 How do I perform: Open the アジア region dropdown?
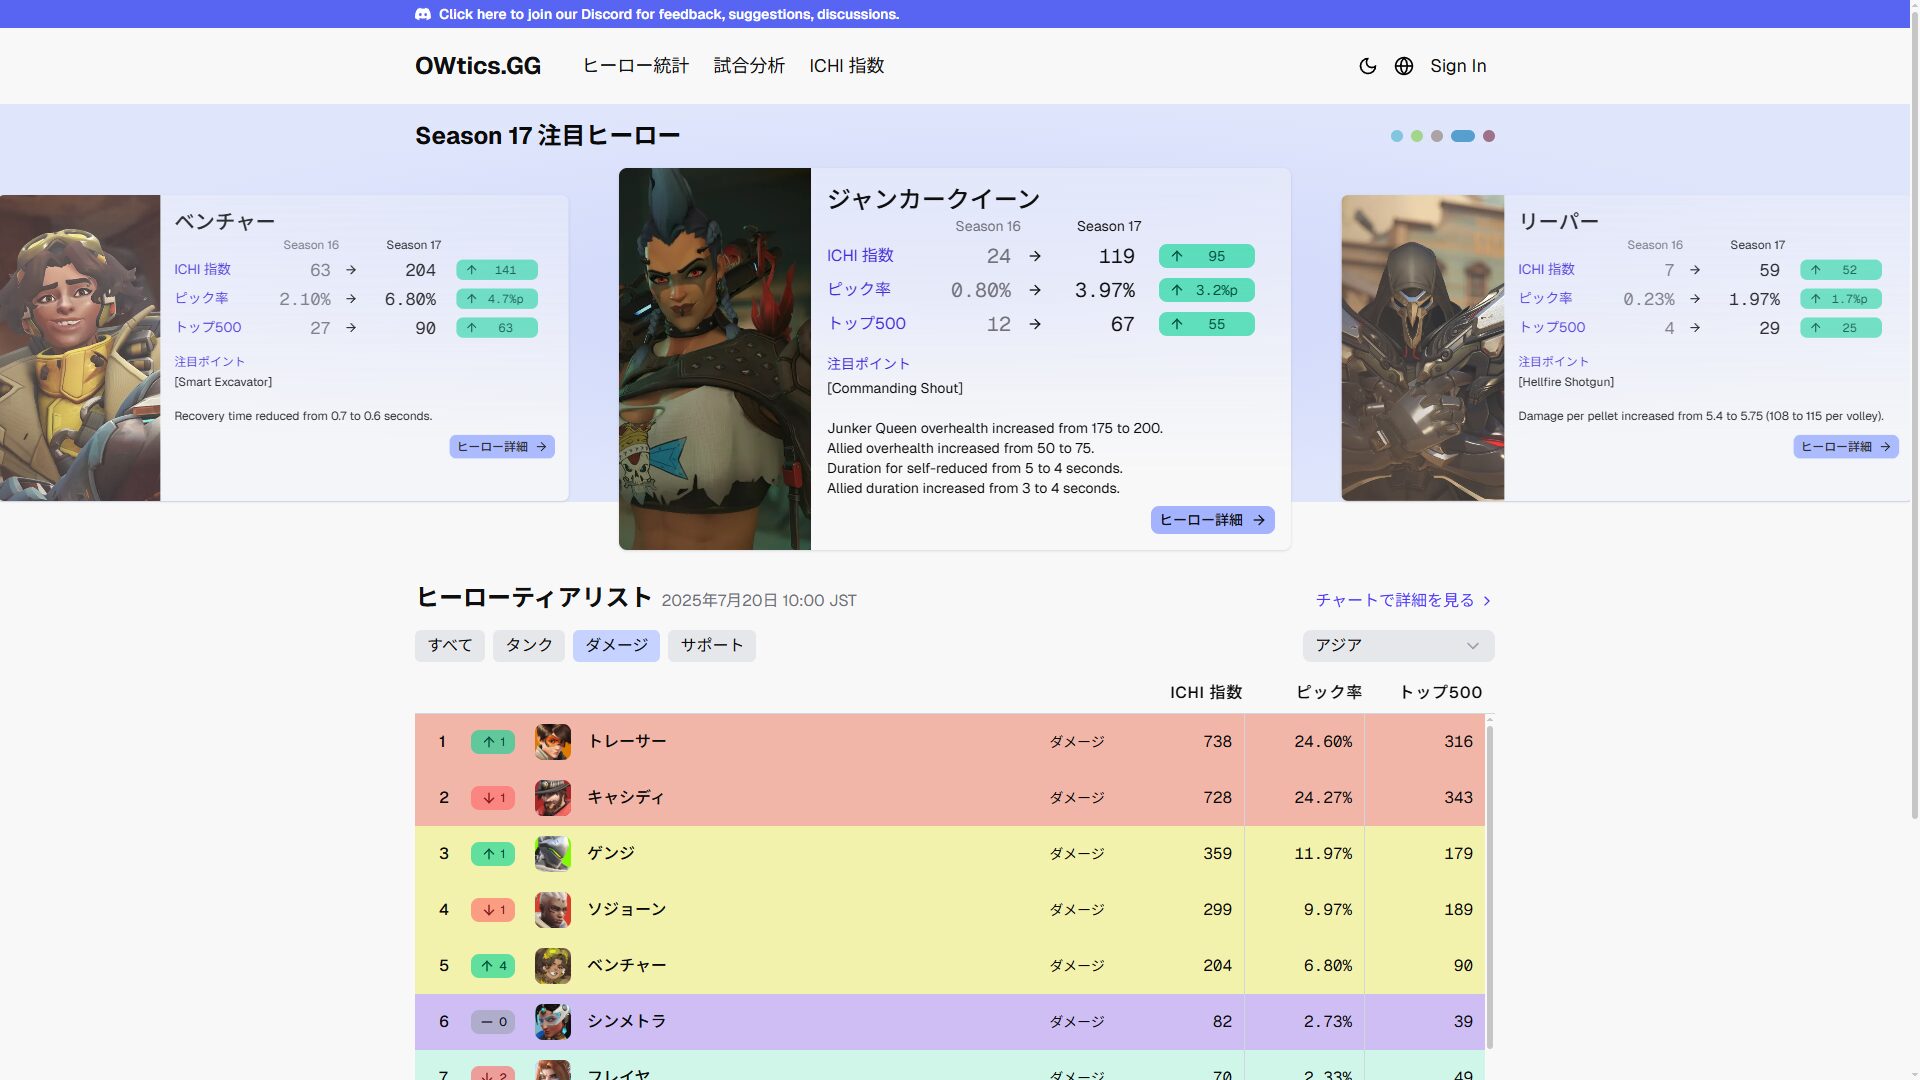(x=1397, y=646)
